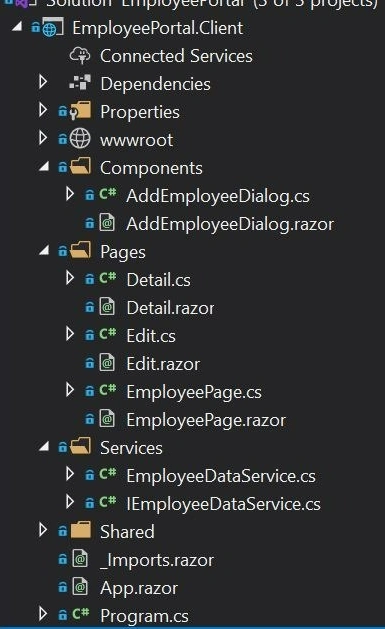Select EmployeePage.razor file name
The height and width of the screenshot is (629, 385).
click(206, 420)
